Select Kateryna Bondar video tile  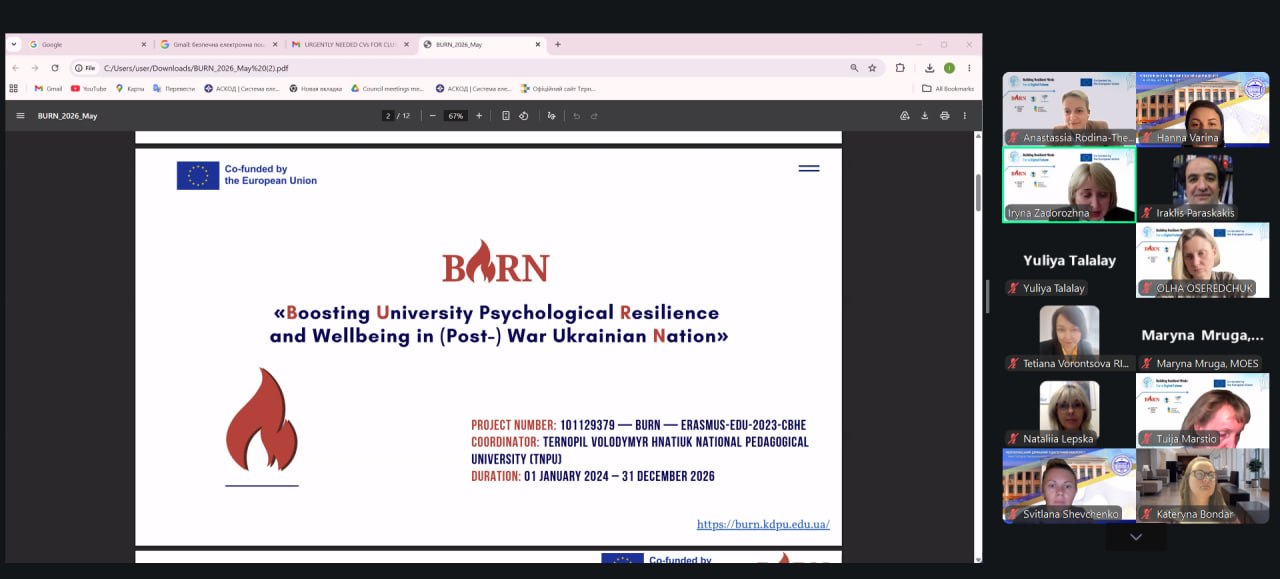(1203, 485)
